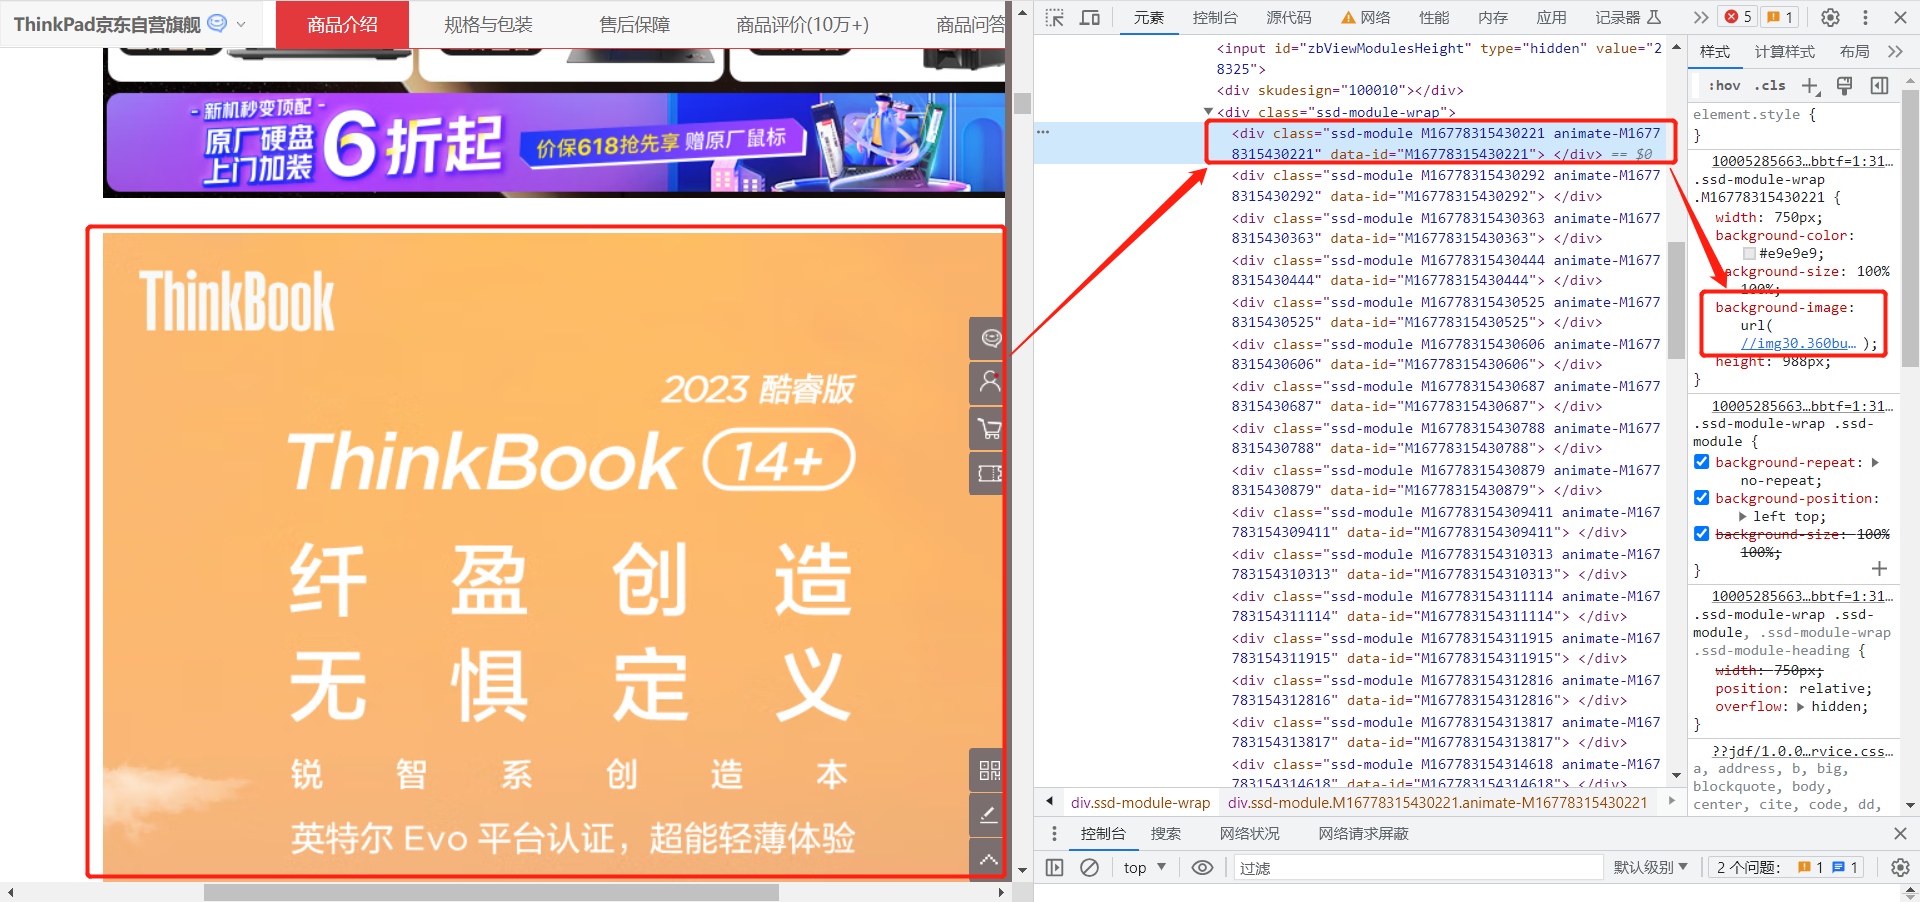Image resolution: width=1920 pixels, height=902 pixels.
Task: Click console 过滤 filter input
Action: pos(1418,867)
